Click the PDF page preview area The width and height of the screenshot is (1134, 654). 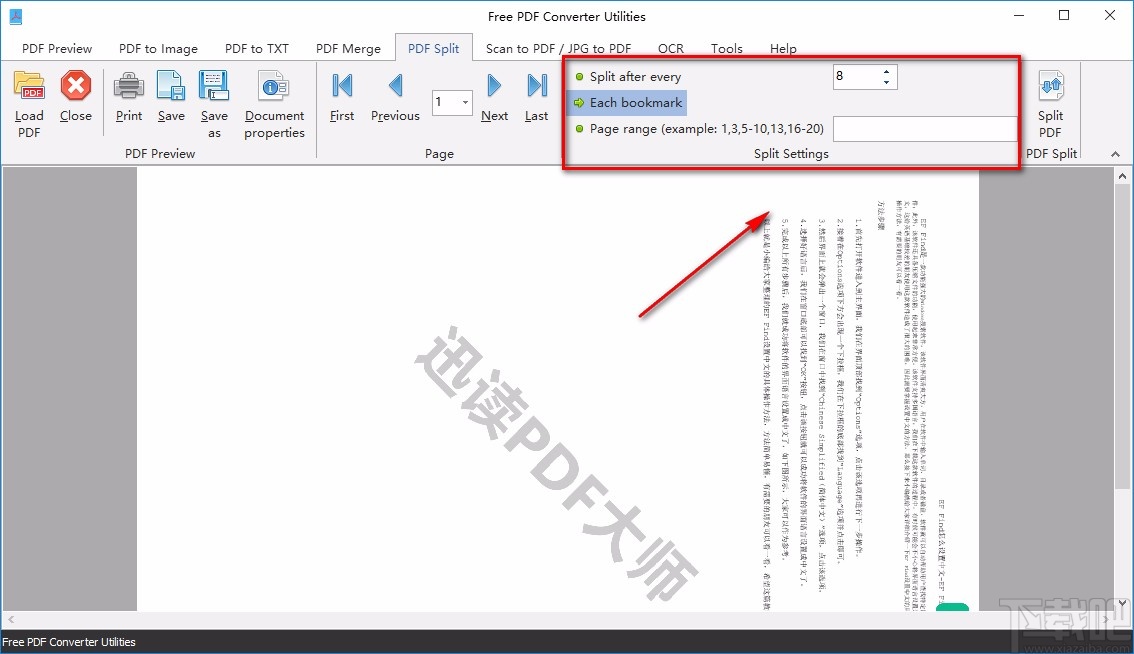[558, 389]
